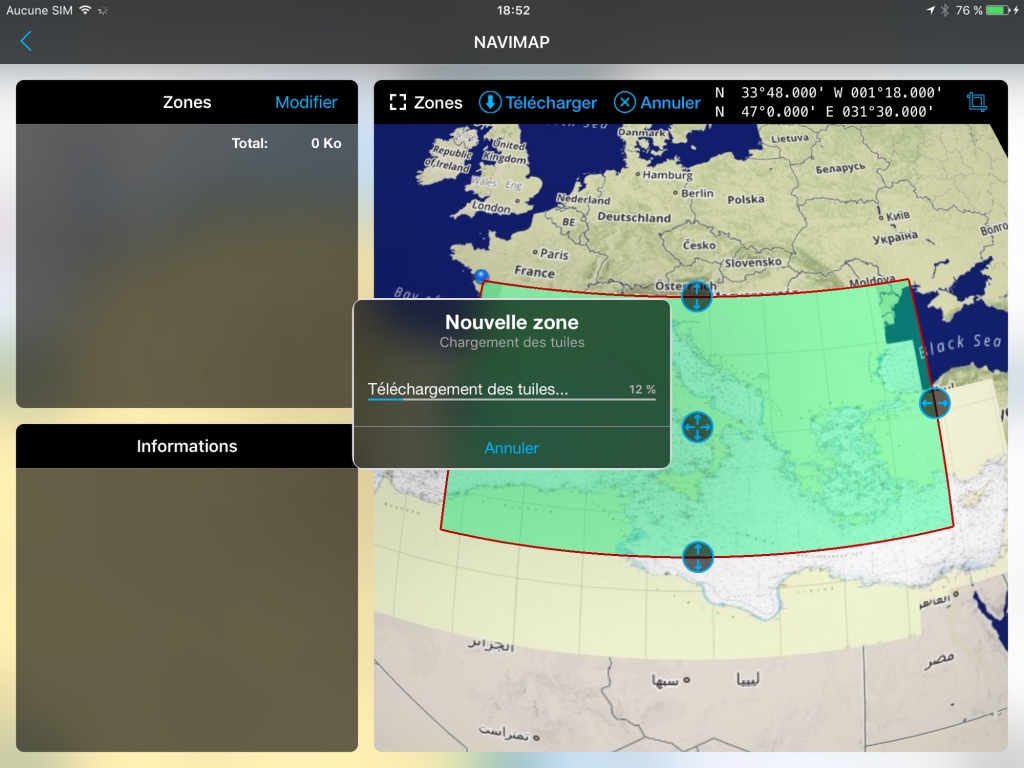Image resolution: width=1024 pixels, height=768 pixels.
Task: Click the 'Total:' label in Zones panel
Action: [249, 143]
